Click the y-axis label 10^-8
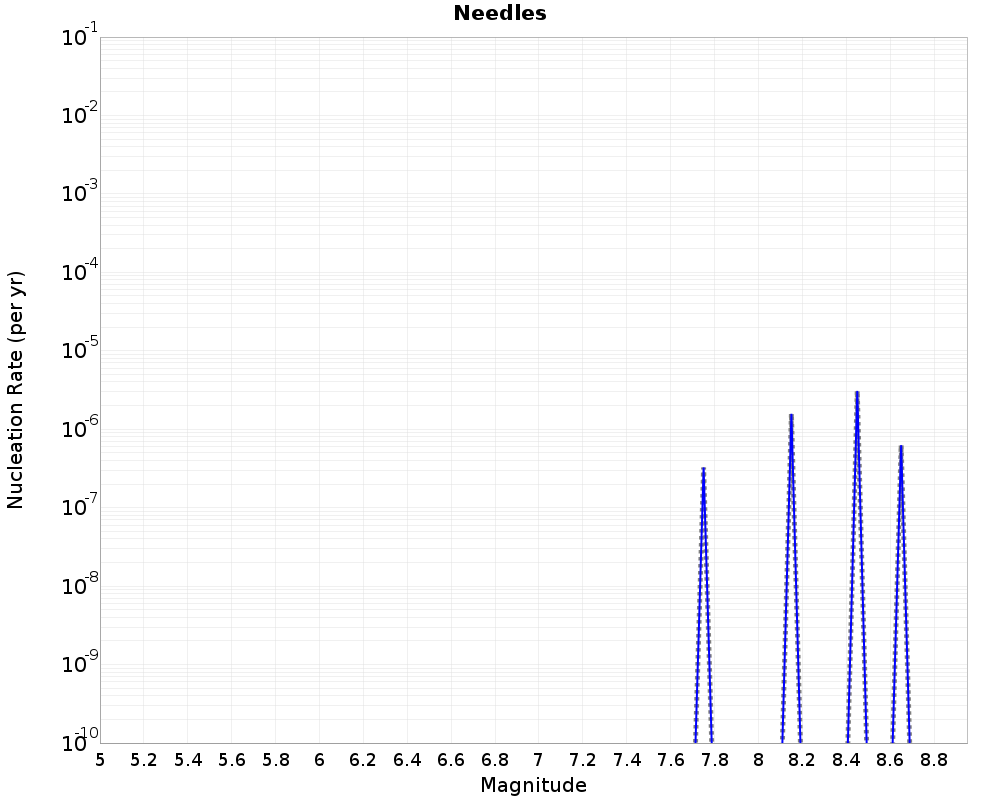 coord(80,584)
